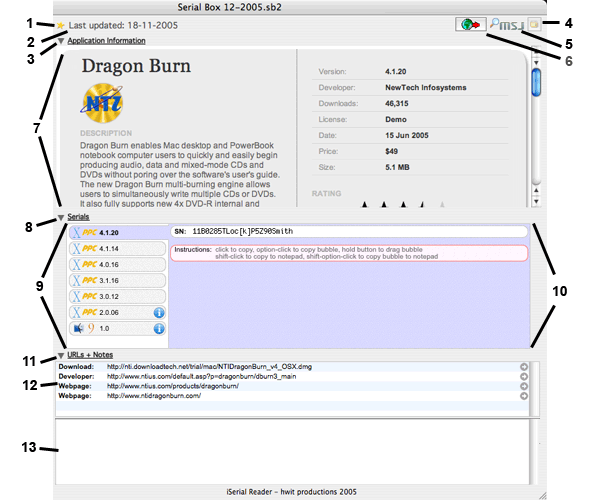The height and width of the screenshot is (500, 600).
Task: Click the info icon on version 1.0
Action: tap(159, 329)
